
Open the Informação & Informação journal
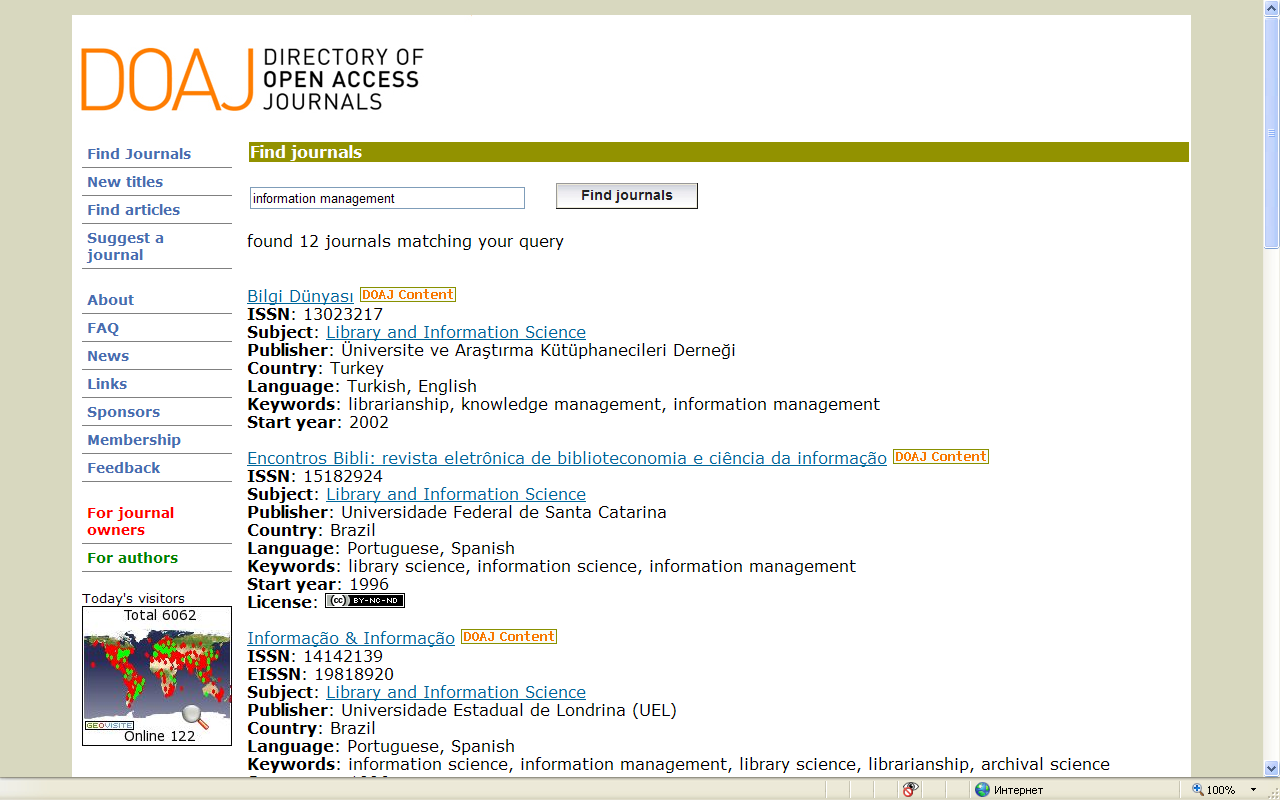[x=351, y=638]
